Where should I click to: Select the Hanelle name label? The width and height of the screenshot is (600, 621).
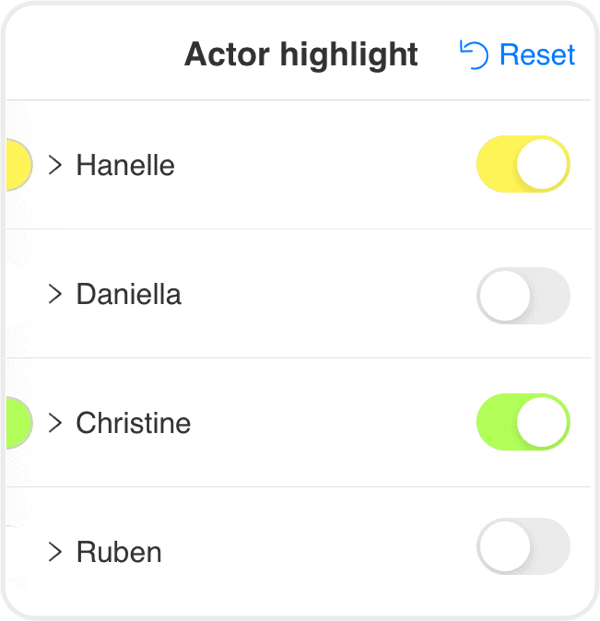click(x=125, y=165)
